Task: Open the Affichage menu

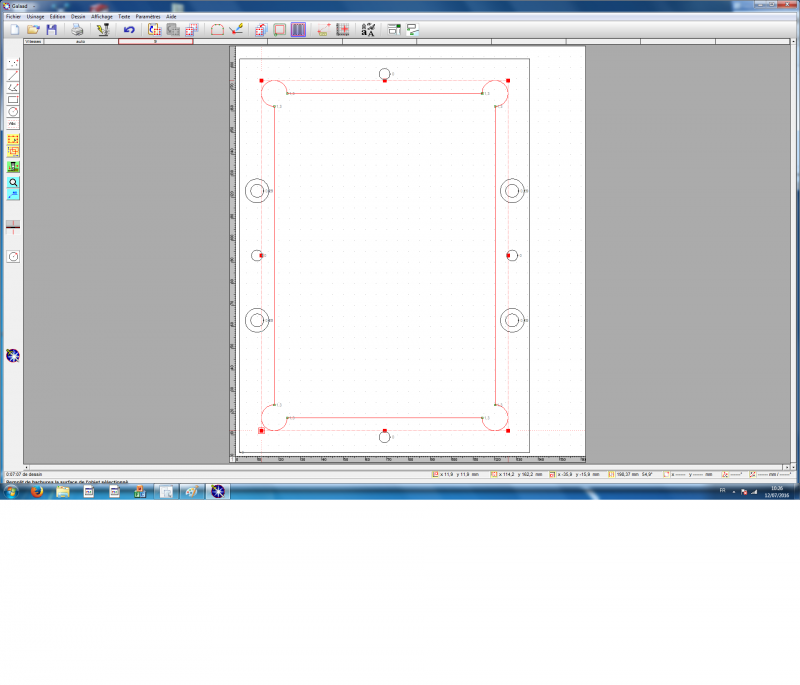Action: coord(101,17)
